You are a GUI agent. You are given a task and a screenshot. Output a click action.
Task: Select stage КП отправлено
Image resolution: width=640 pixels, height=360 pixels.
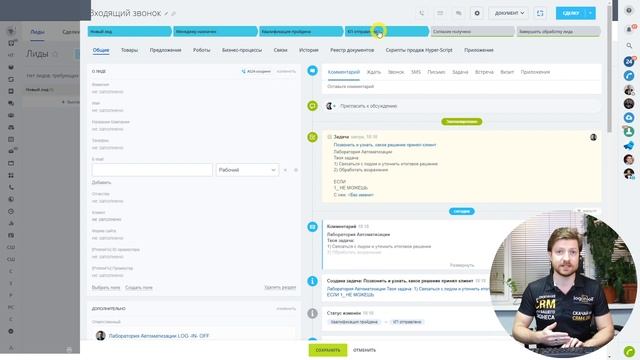click(387, 31)
